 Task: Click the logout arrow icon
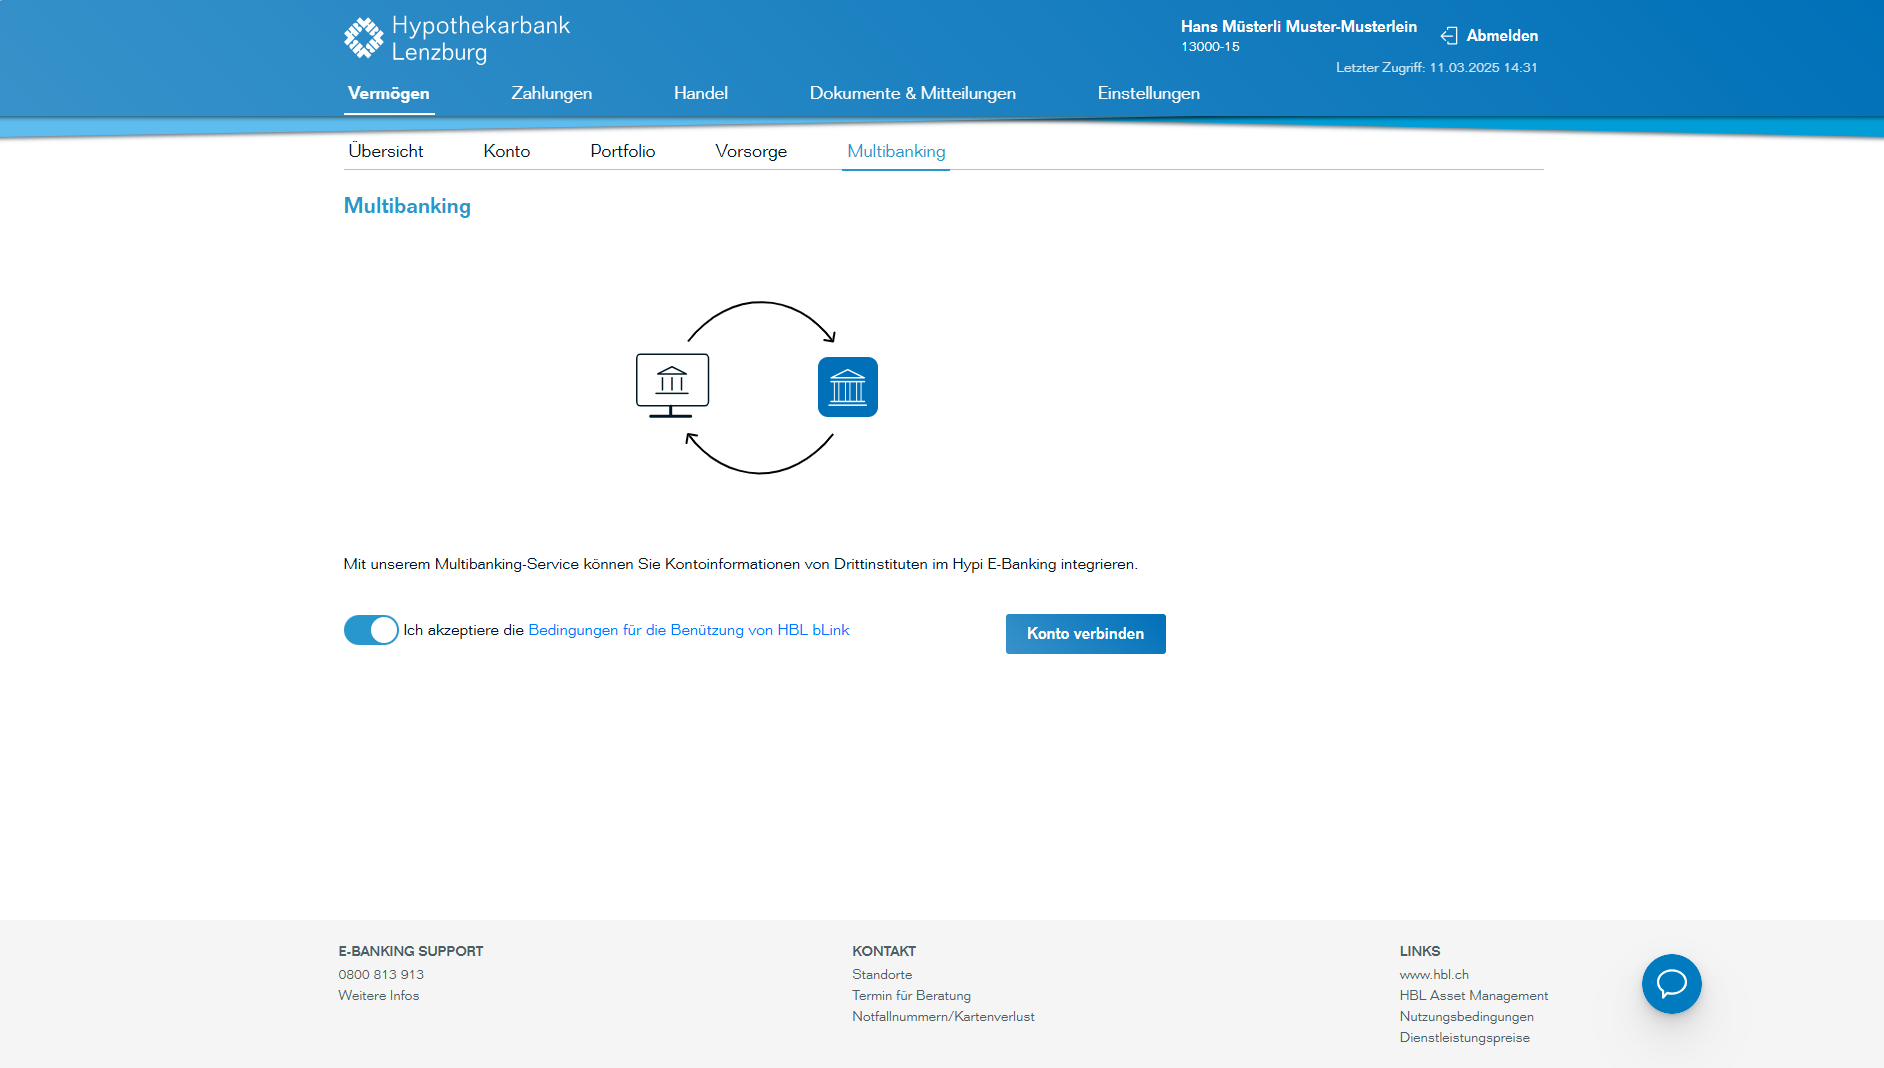(x=1449, y=36)
